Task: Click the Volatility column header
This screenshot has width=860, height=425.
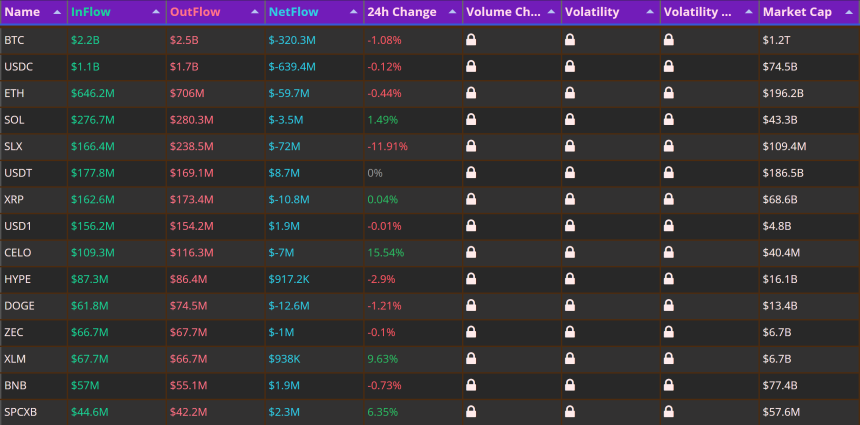Action: (592, 12)
